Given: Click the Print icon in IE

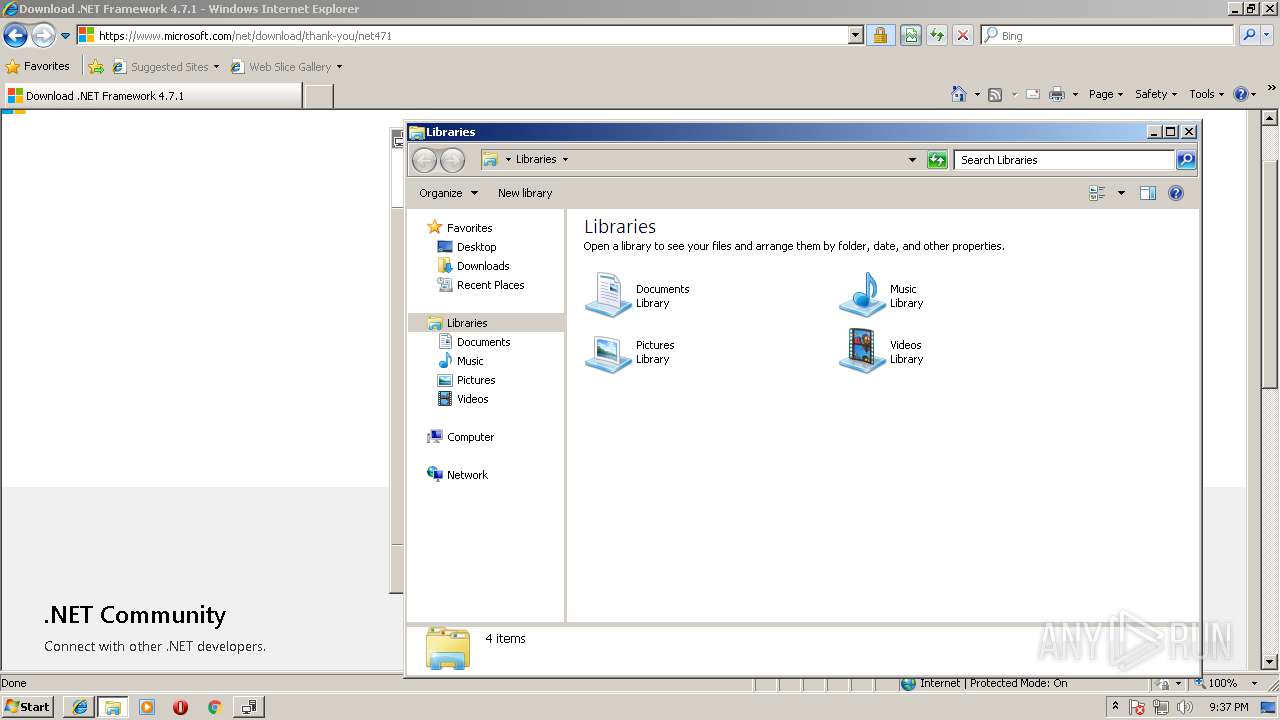Looking at the screenshot, I should (x=1057, y=94).
